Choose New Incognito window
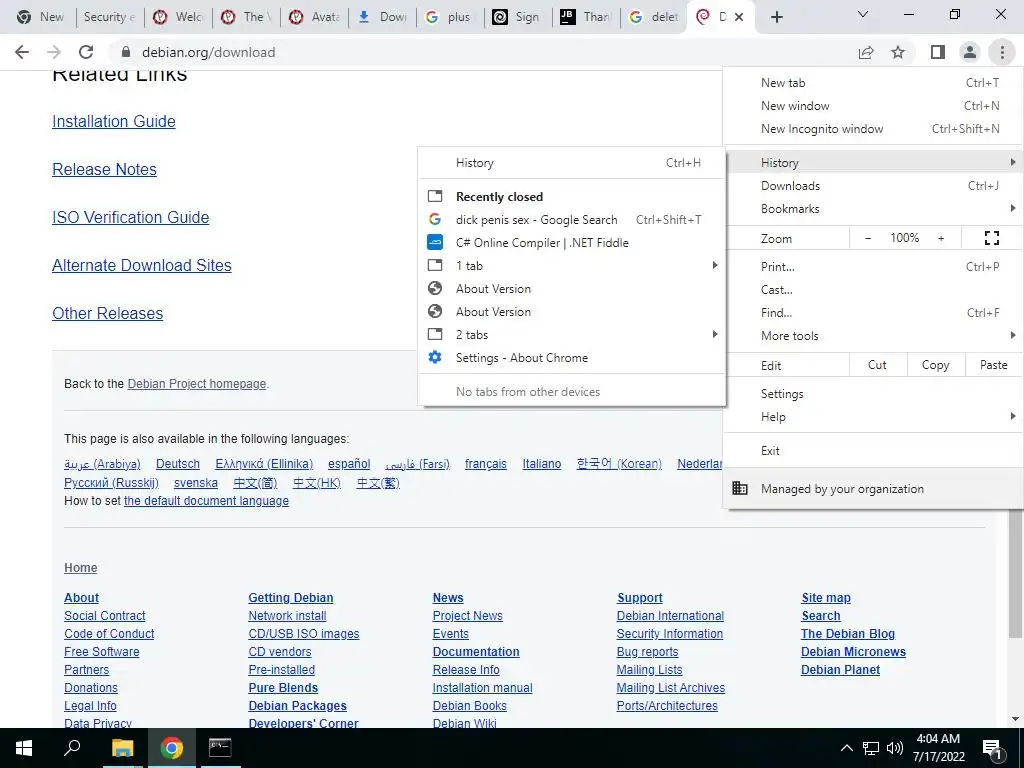 pos(873,129)
